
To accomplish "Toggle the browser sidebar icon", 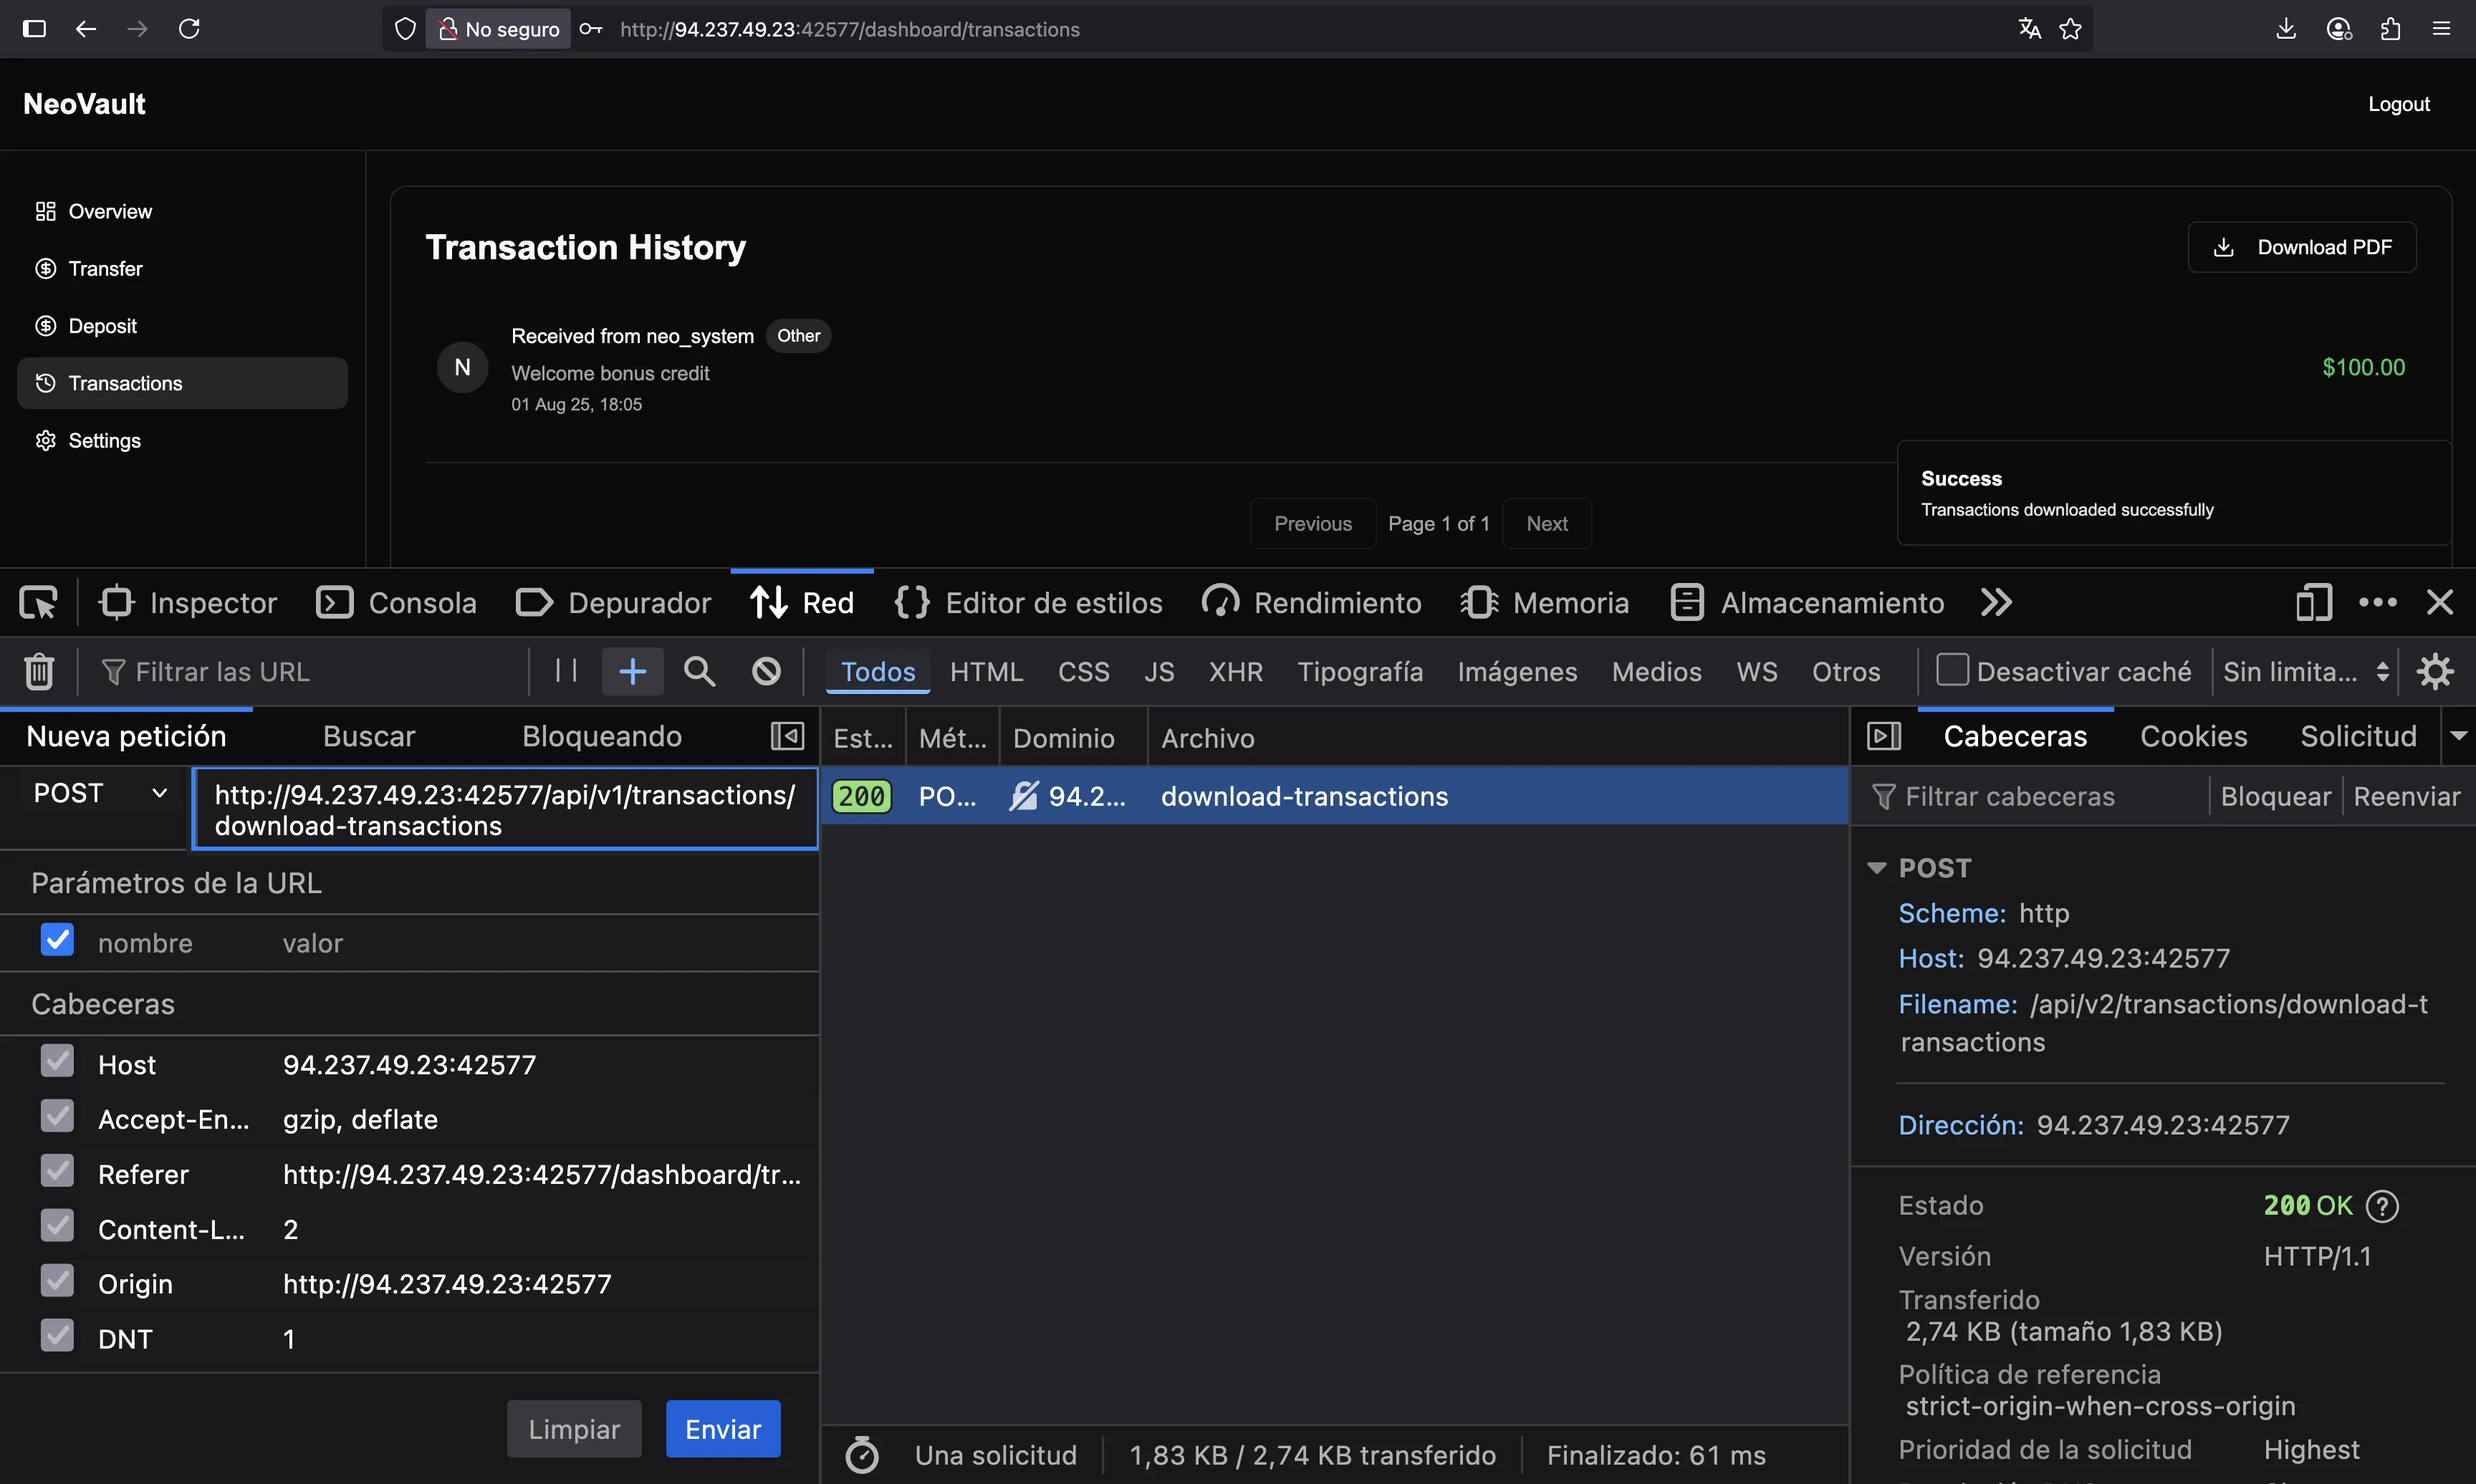I will click(x=34, y=28).
